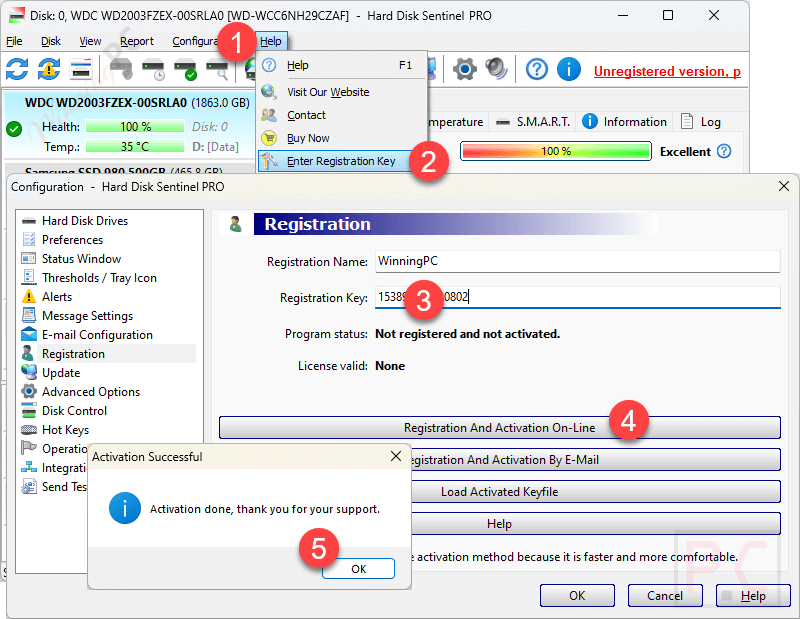This screenshot has width=800, height=619.
Task: Click the disk with magnifier toolbar icon
Action: pos(217,70)
